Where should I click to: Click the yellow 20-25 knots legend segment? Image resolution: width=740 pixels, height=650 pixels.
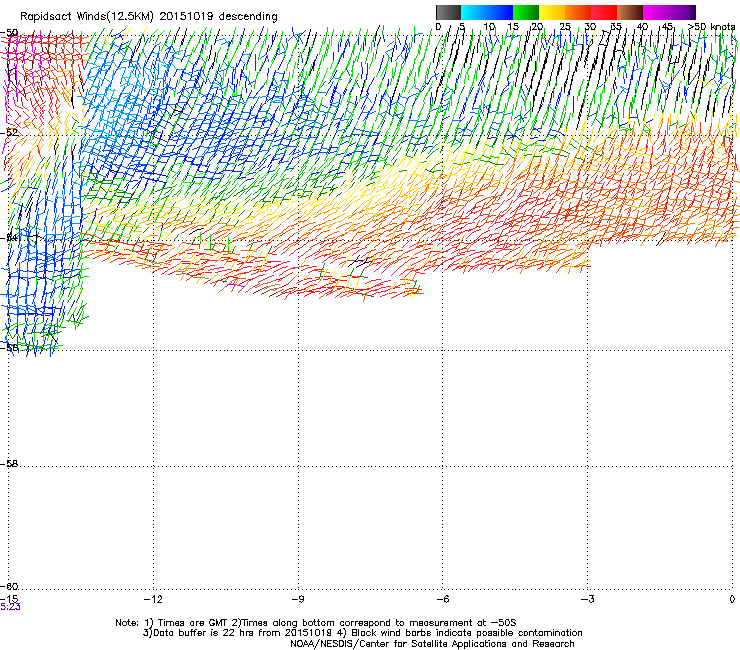pos(552,12)
